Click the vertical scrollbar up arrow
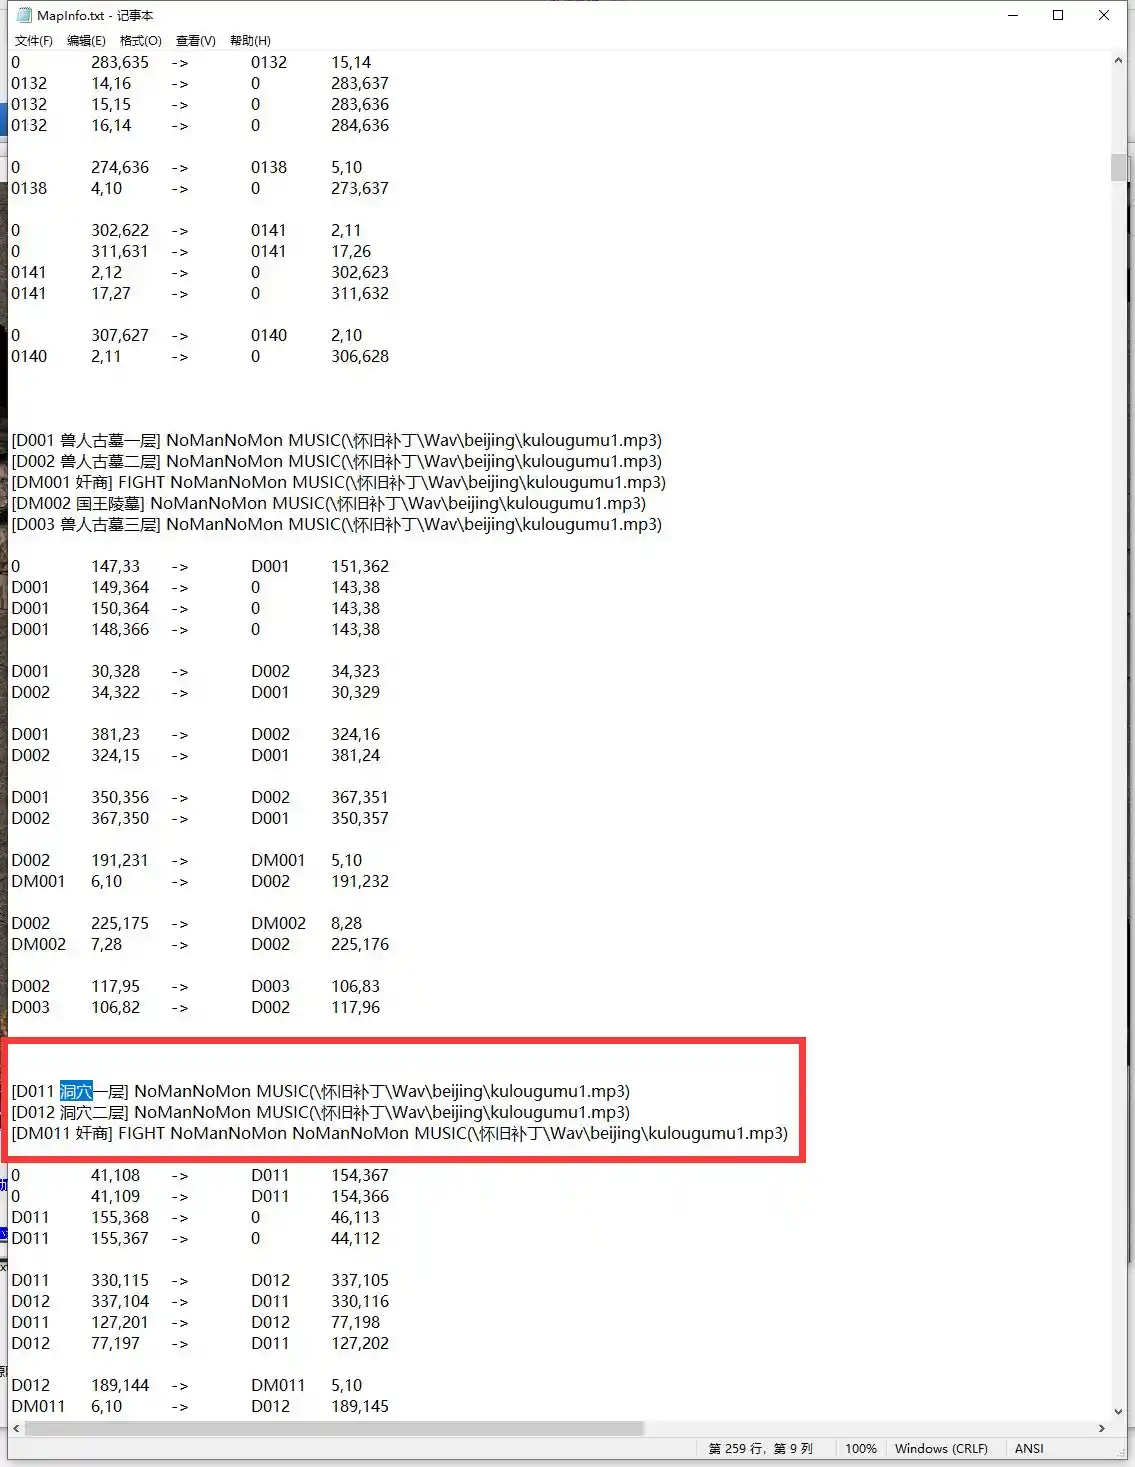The image size is (1135, 1467). (x=1118, y=61)
